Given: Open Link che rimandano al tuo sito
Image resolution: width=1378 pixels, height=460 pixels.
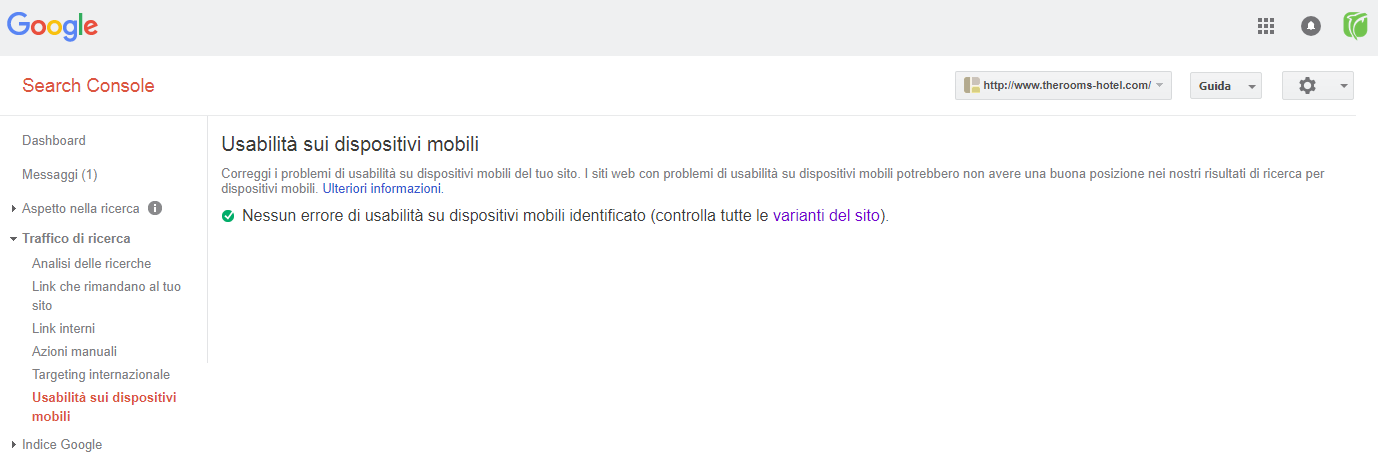Looking at the screenshot, I should tap(106, 296).
